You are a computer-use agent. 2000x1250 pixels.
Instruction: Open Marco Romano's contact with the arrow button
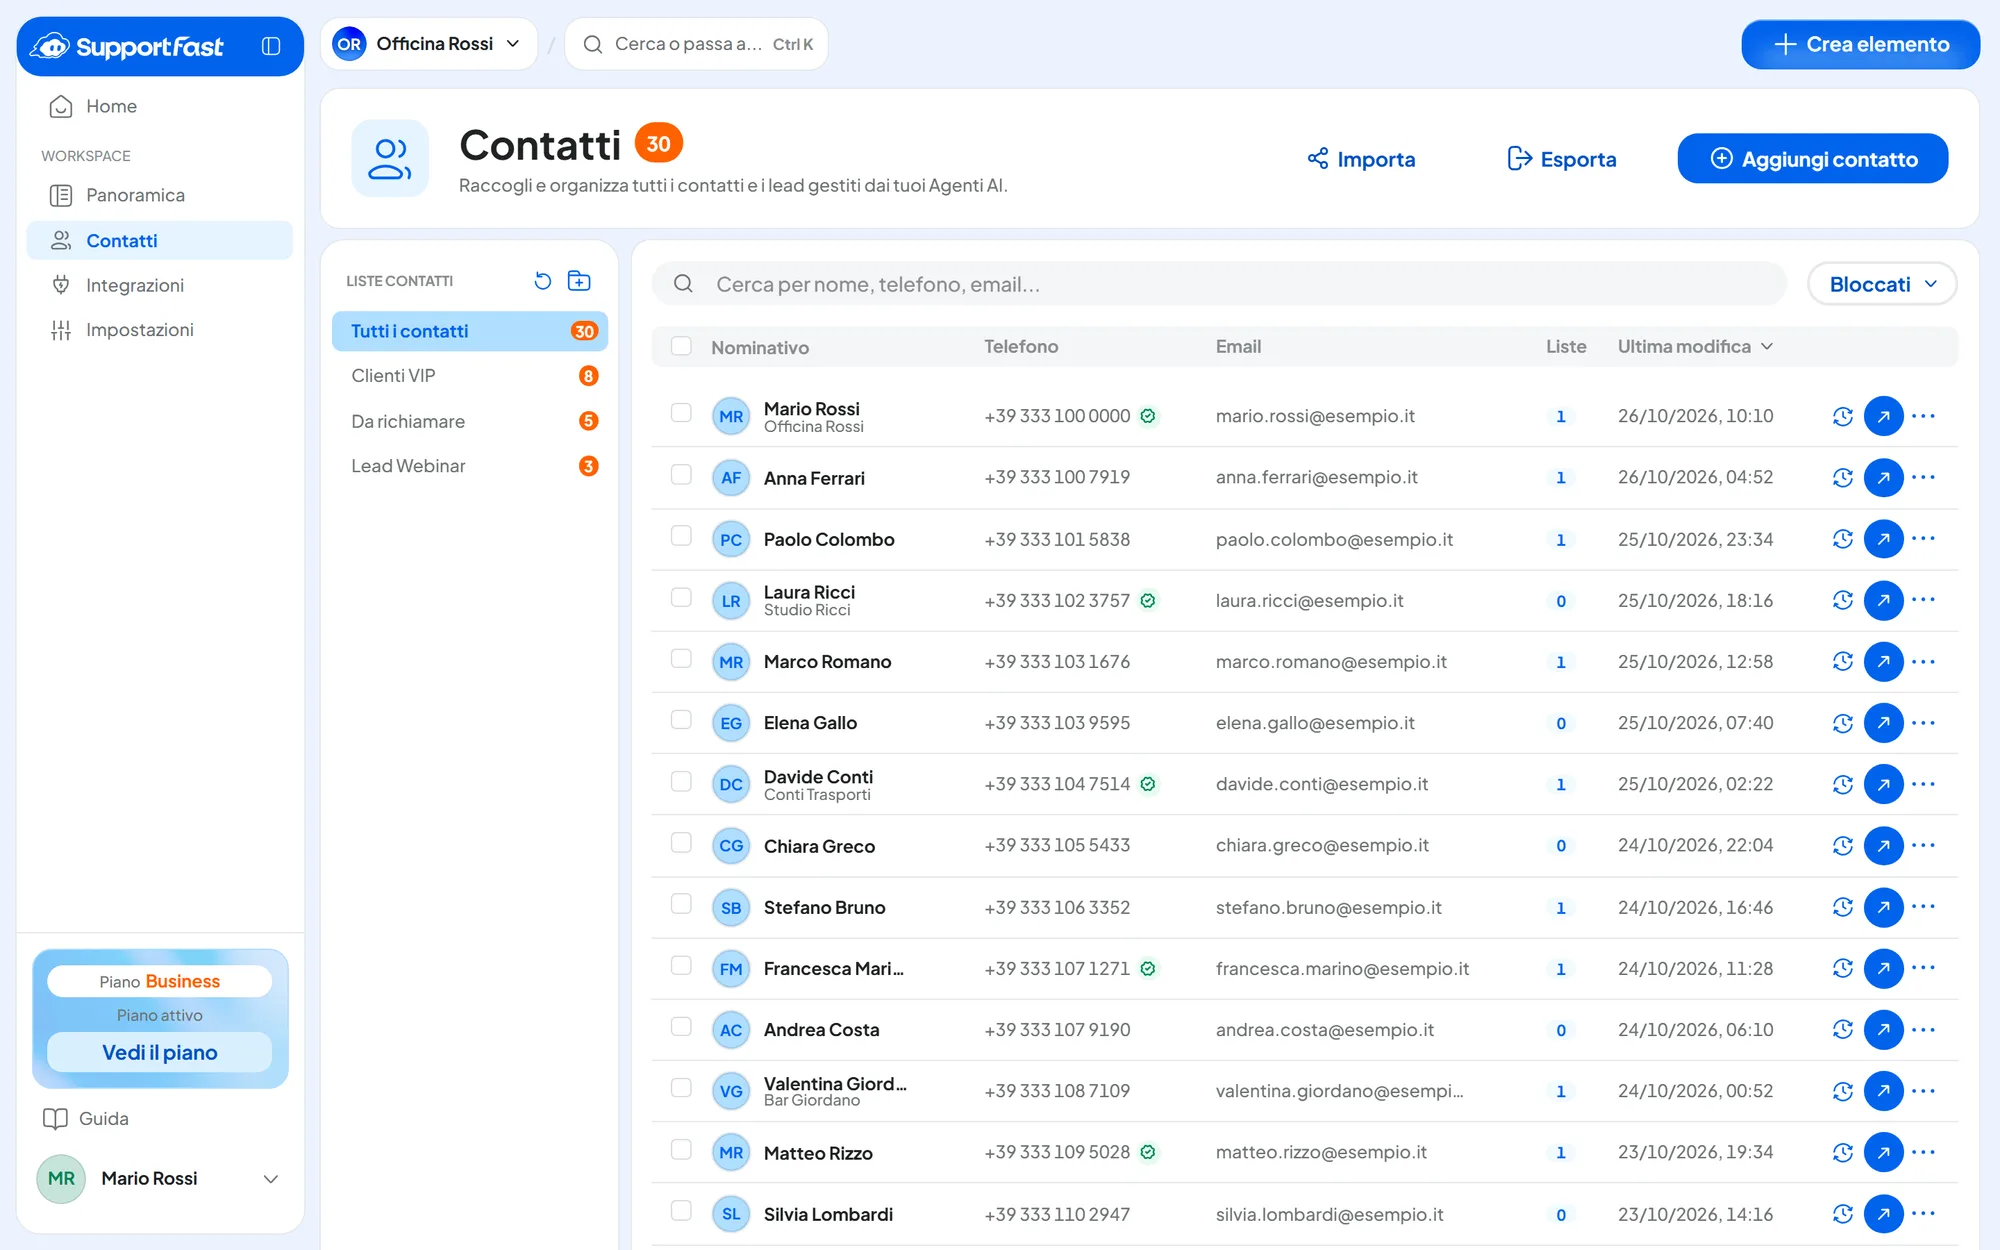(1883, 662)
